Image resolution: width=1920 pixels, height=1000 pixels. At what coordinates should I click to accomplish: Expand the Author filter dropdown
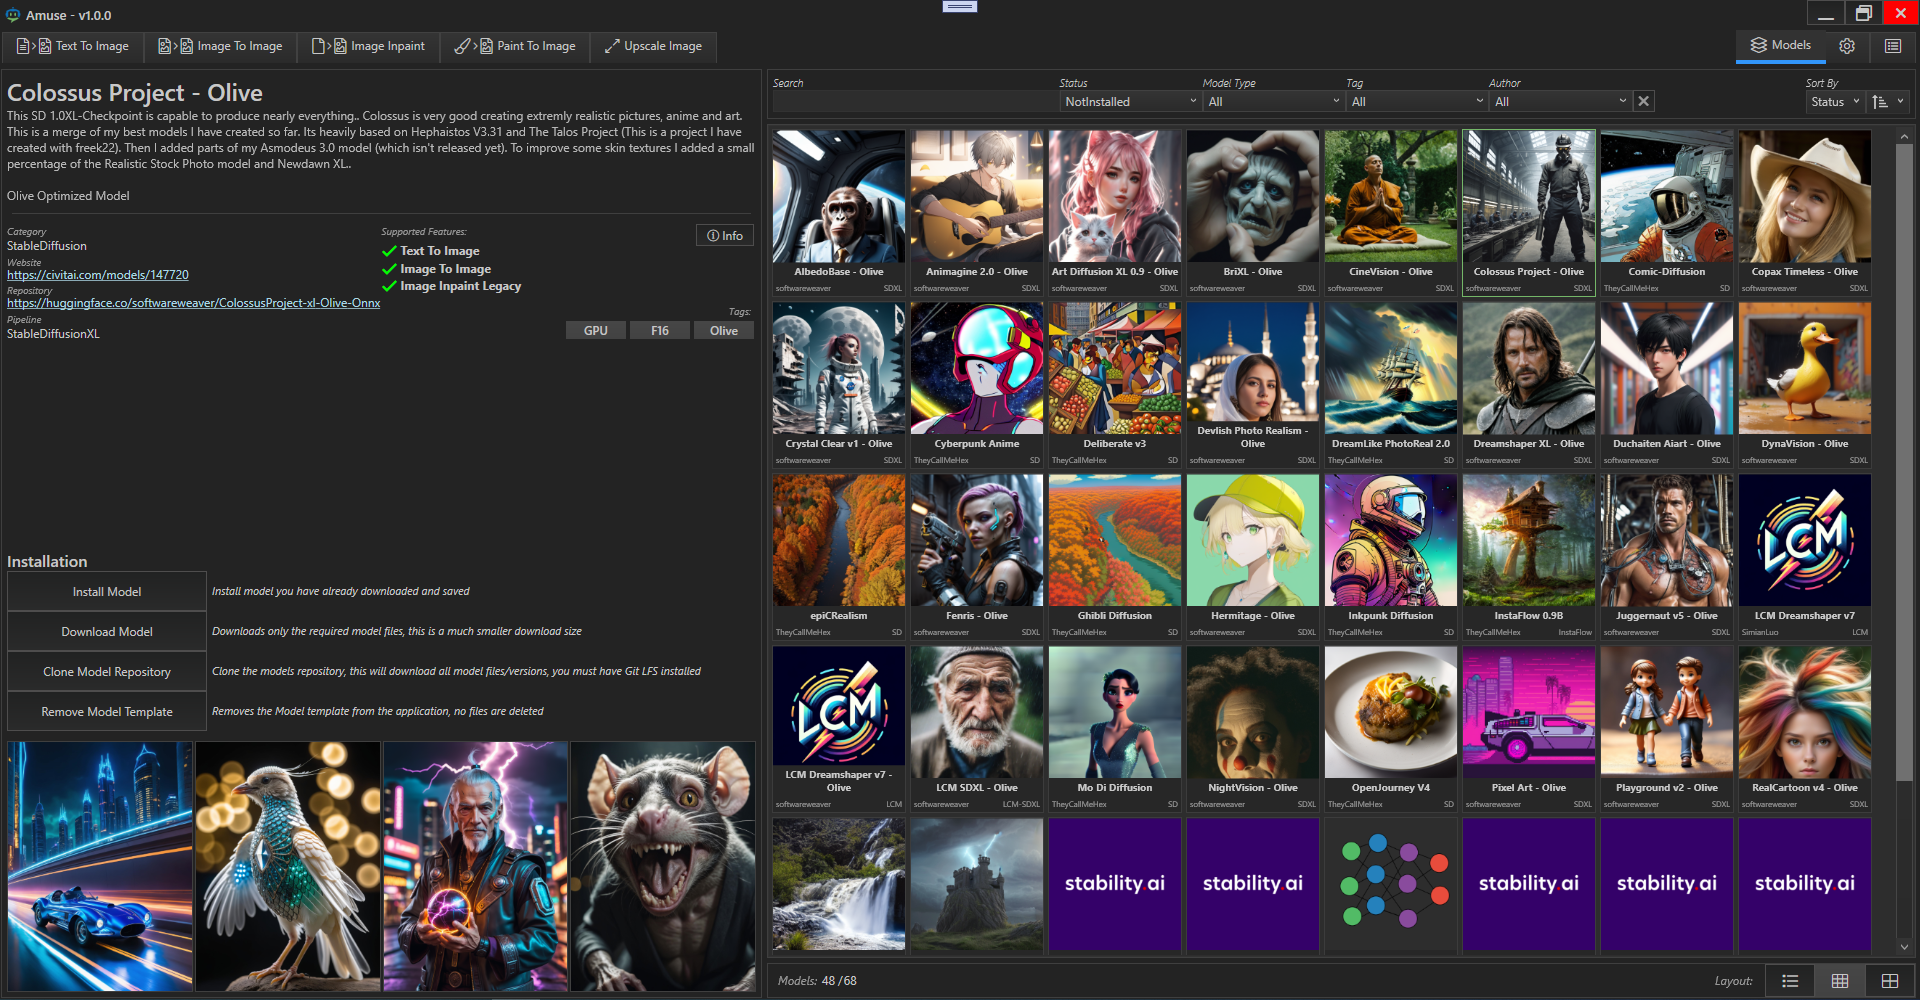[1559, 102]
